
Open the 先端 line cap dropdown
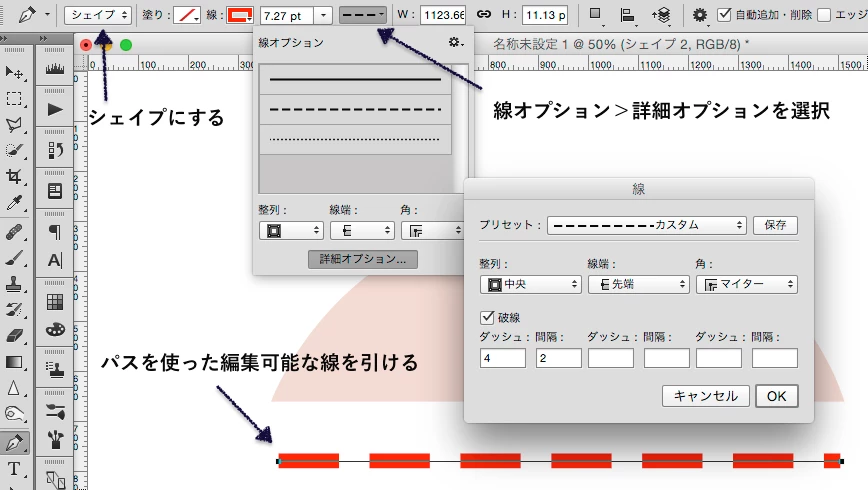coord(639,284)
